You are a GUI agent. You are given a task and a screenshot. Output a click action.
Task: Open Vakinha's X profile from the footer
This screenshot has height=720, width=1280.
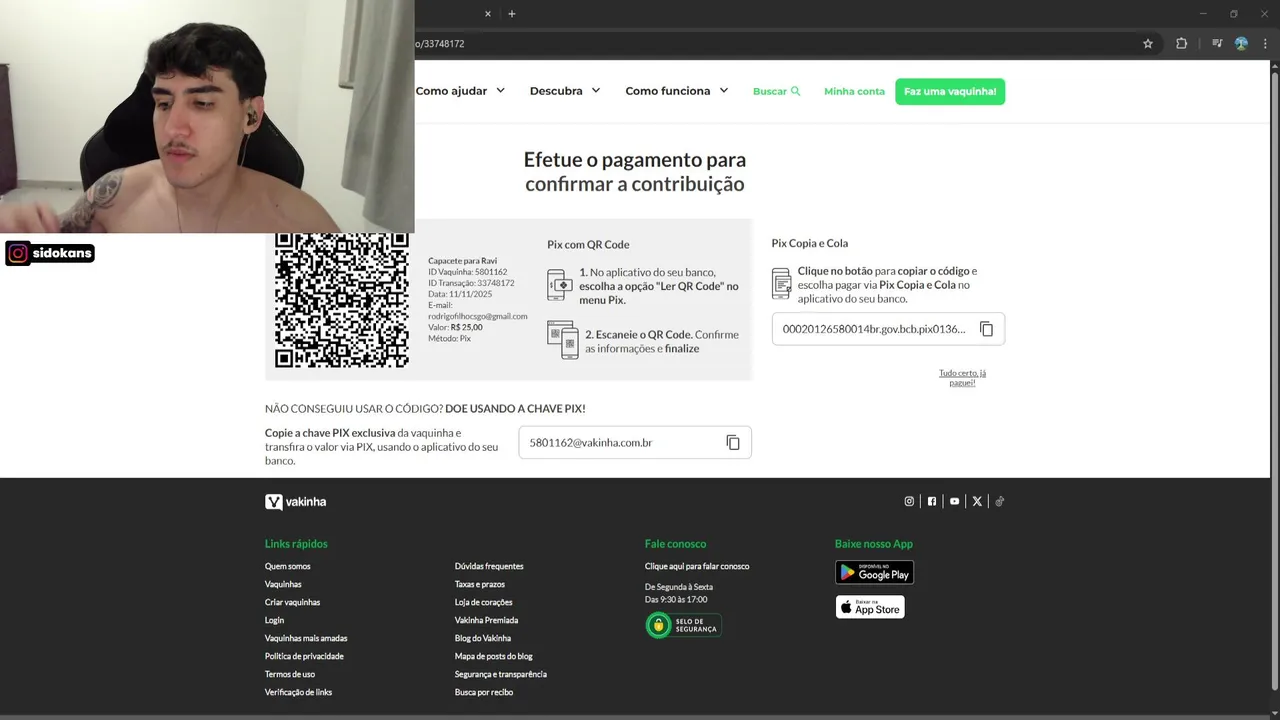tap(977, 501)
